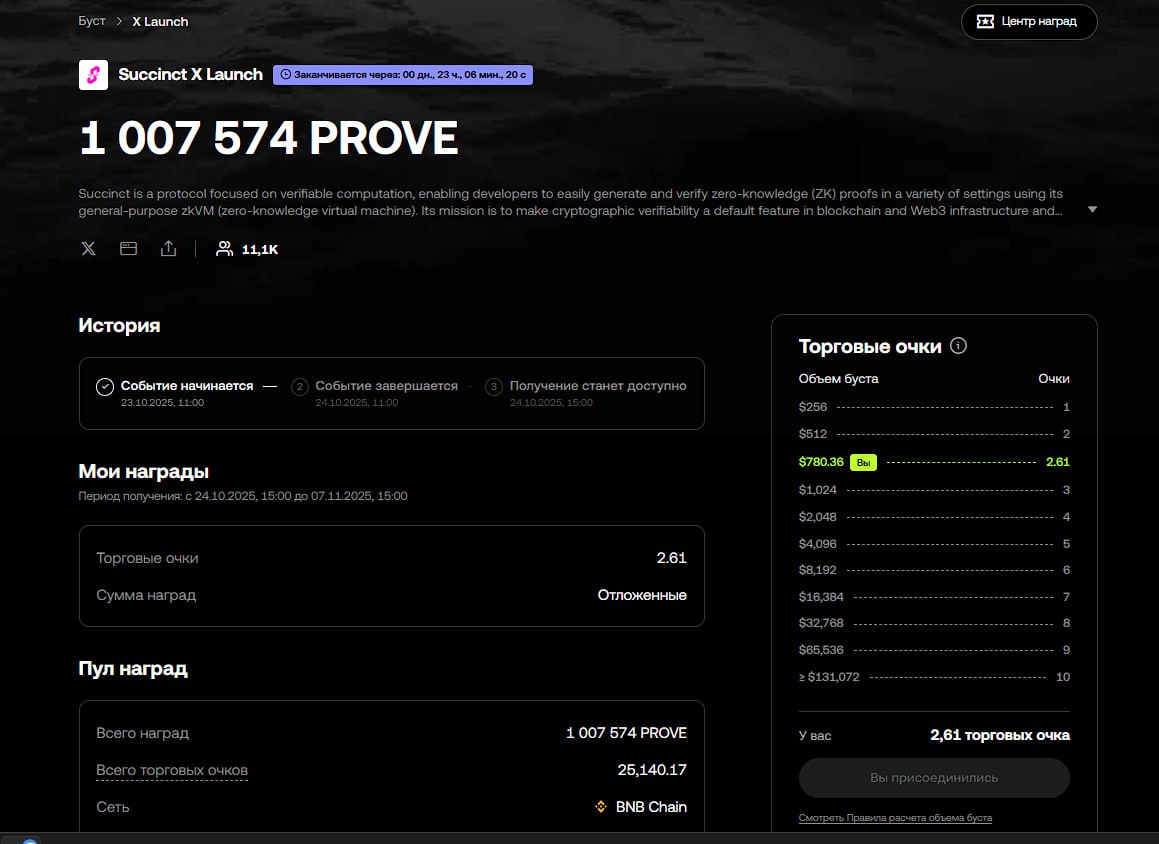Expand the full Succinct description text

click(x=1092, y=210)
